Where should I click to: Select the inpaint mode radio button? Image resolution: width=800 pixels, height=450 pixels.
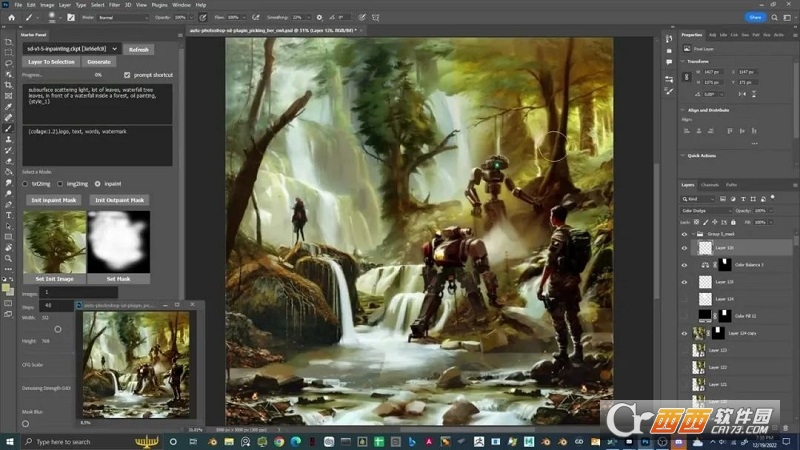(x=97, y=184)
